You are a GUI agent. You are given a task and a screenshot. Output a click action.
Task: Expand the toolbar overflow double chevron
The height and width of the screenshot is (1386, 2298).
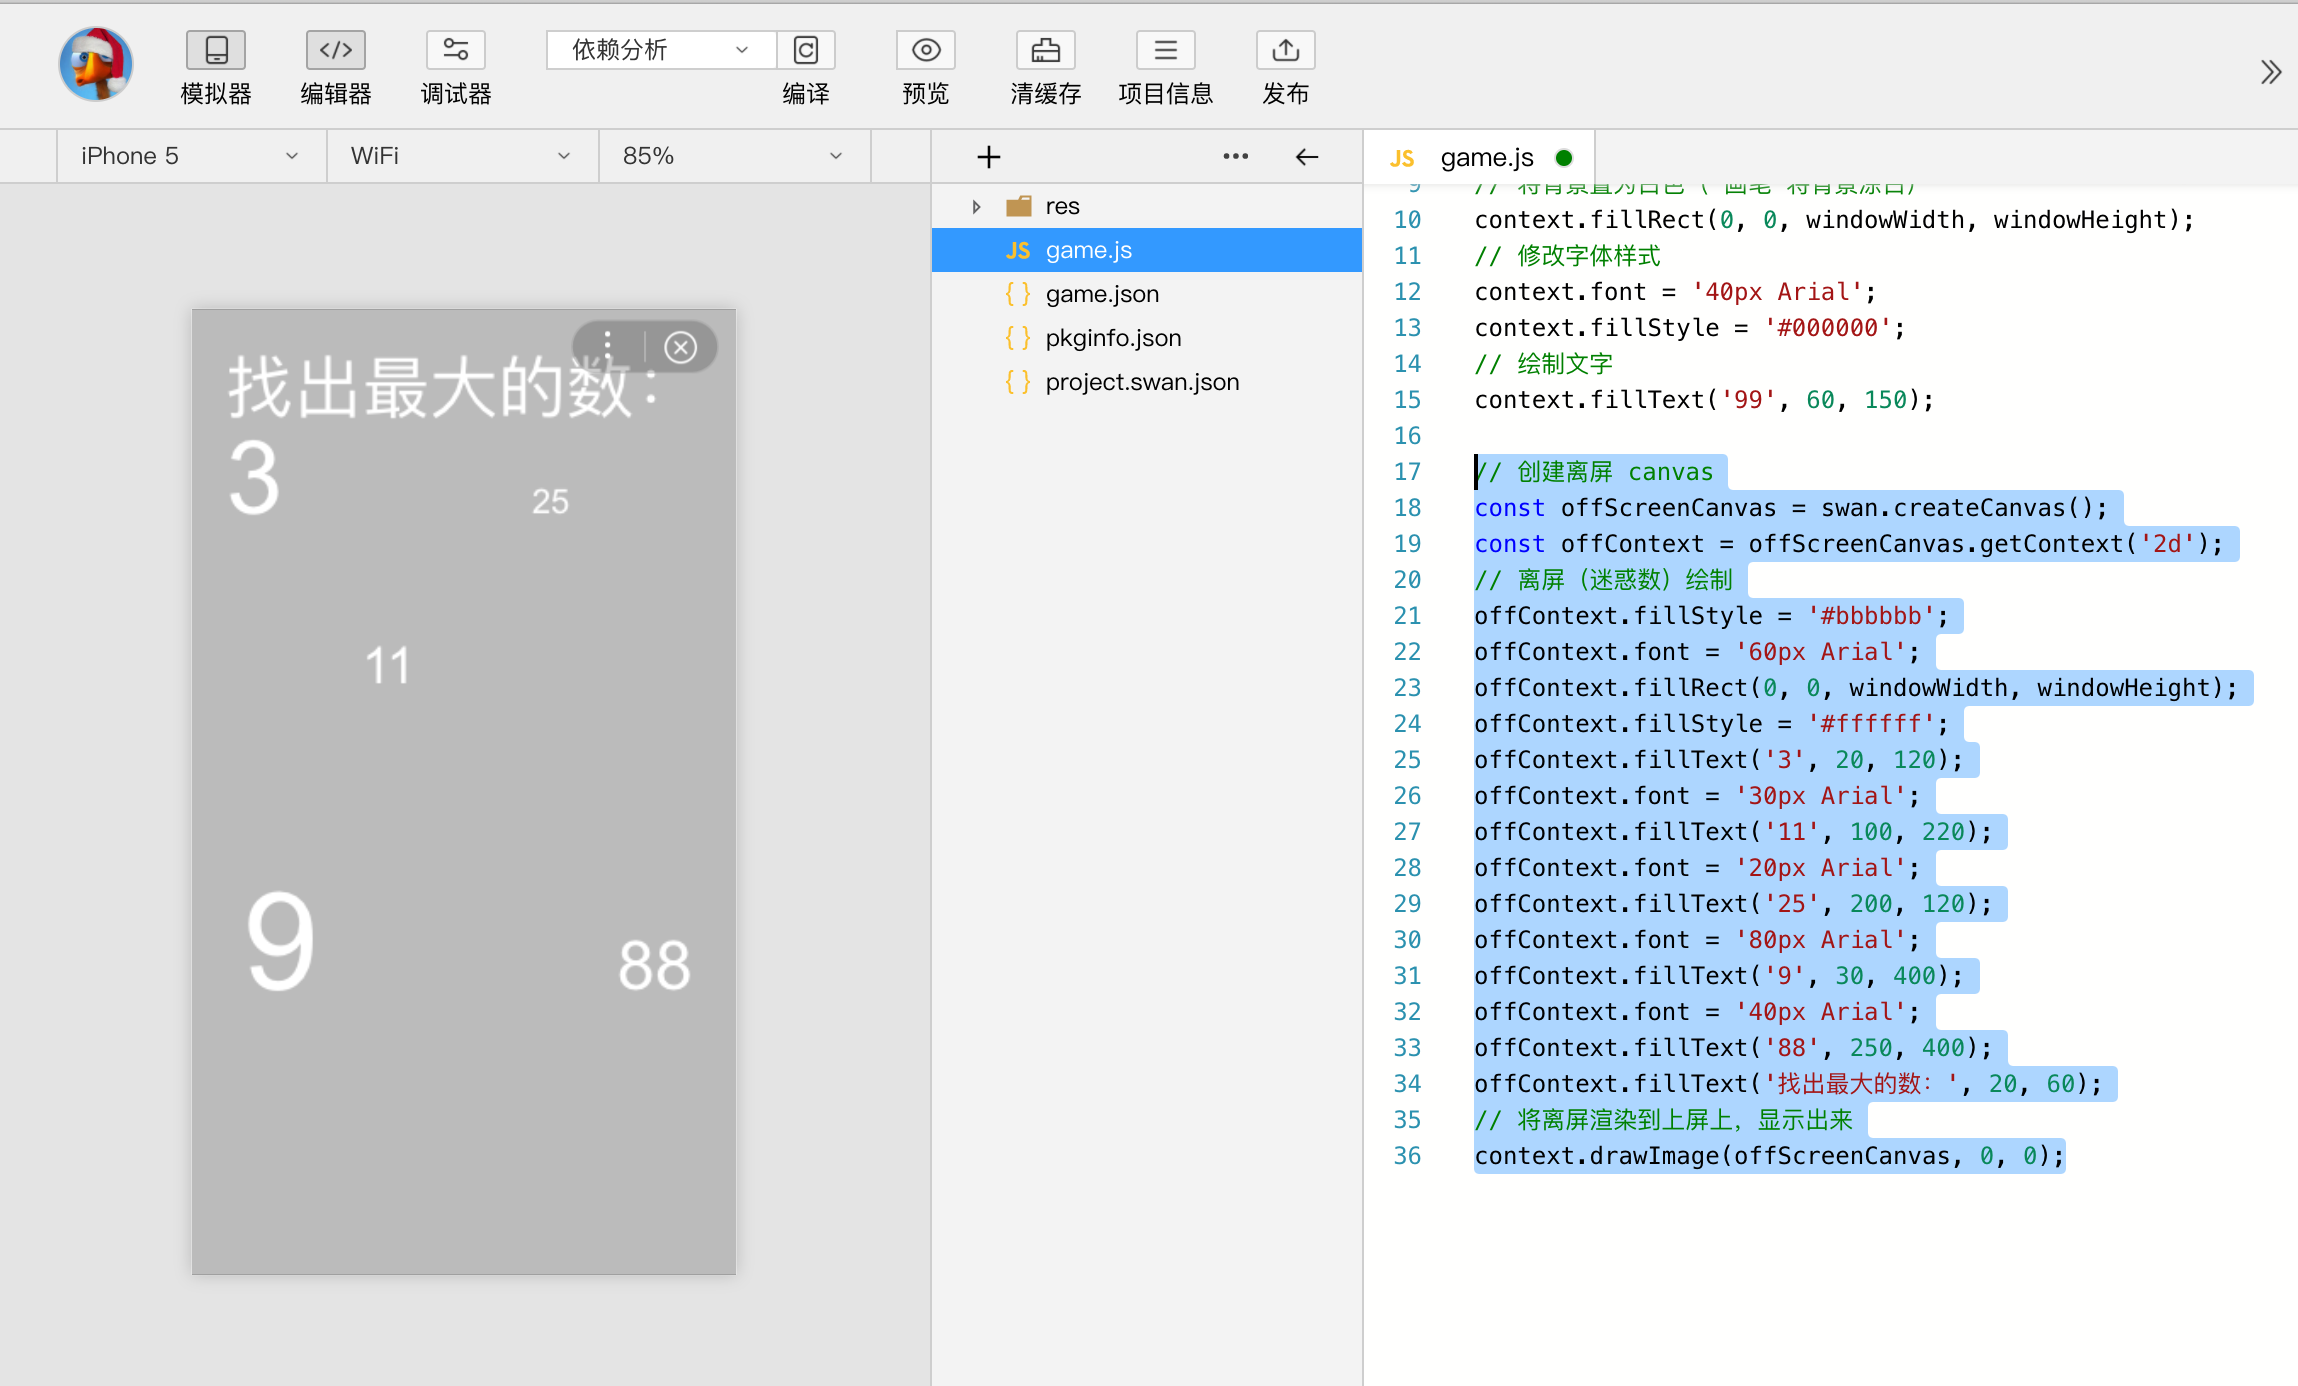(2270, 72)
